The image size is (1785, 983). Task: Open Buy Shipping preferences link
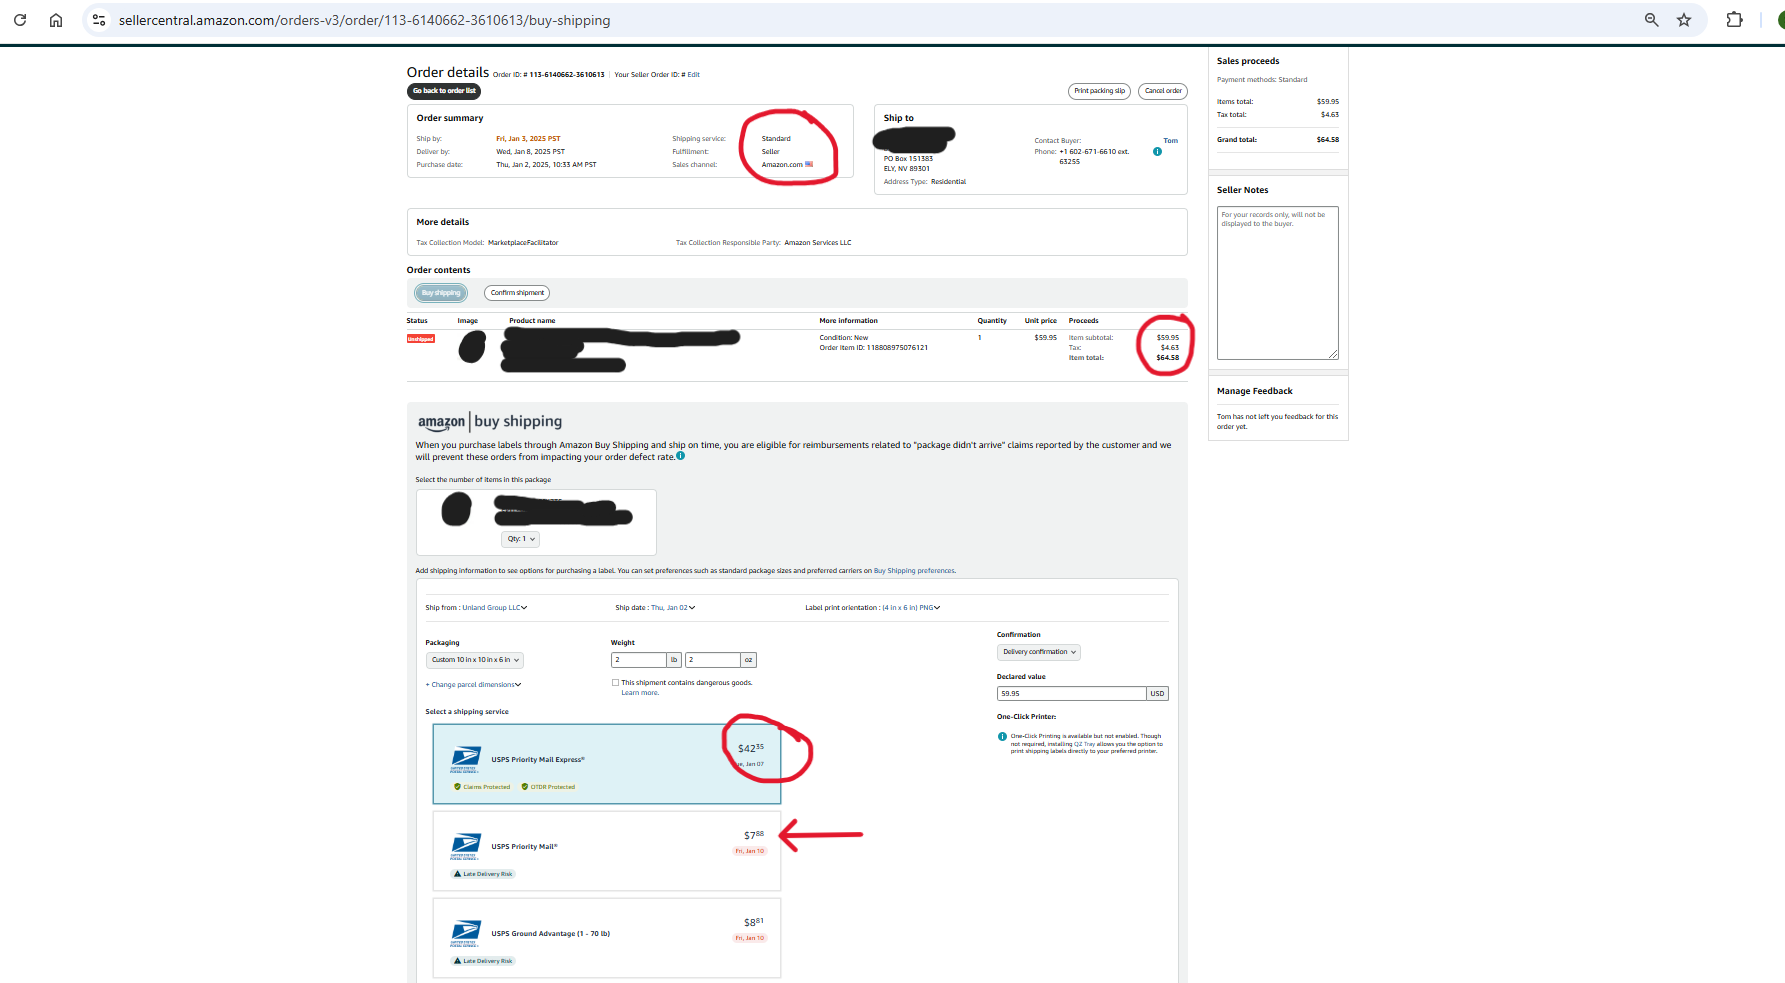(x=914, y=571)
